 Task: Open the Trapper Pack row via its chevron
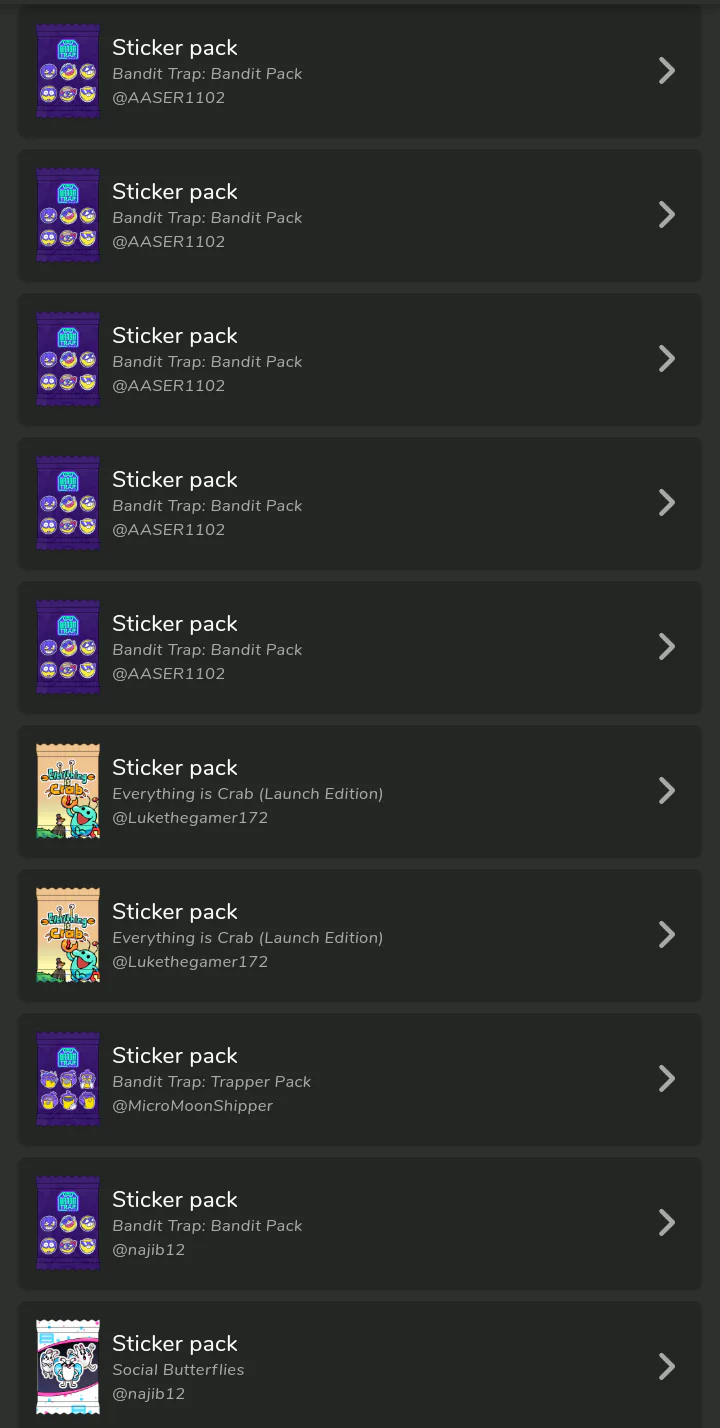(667, 1078)
